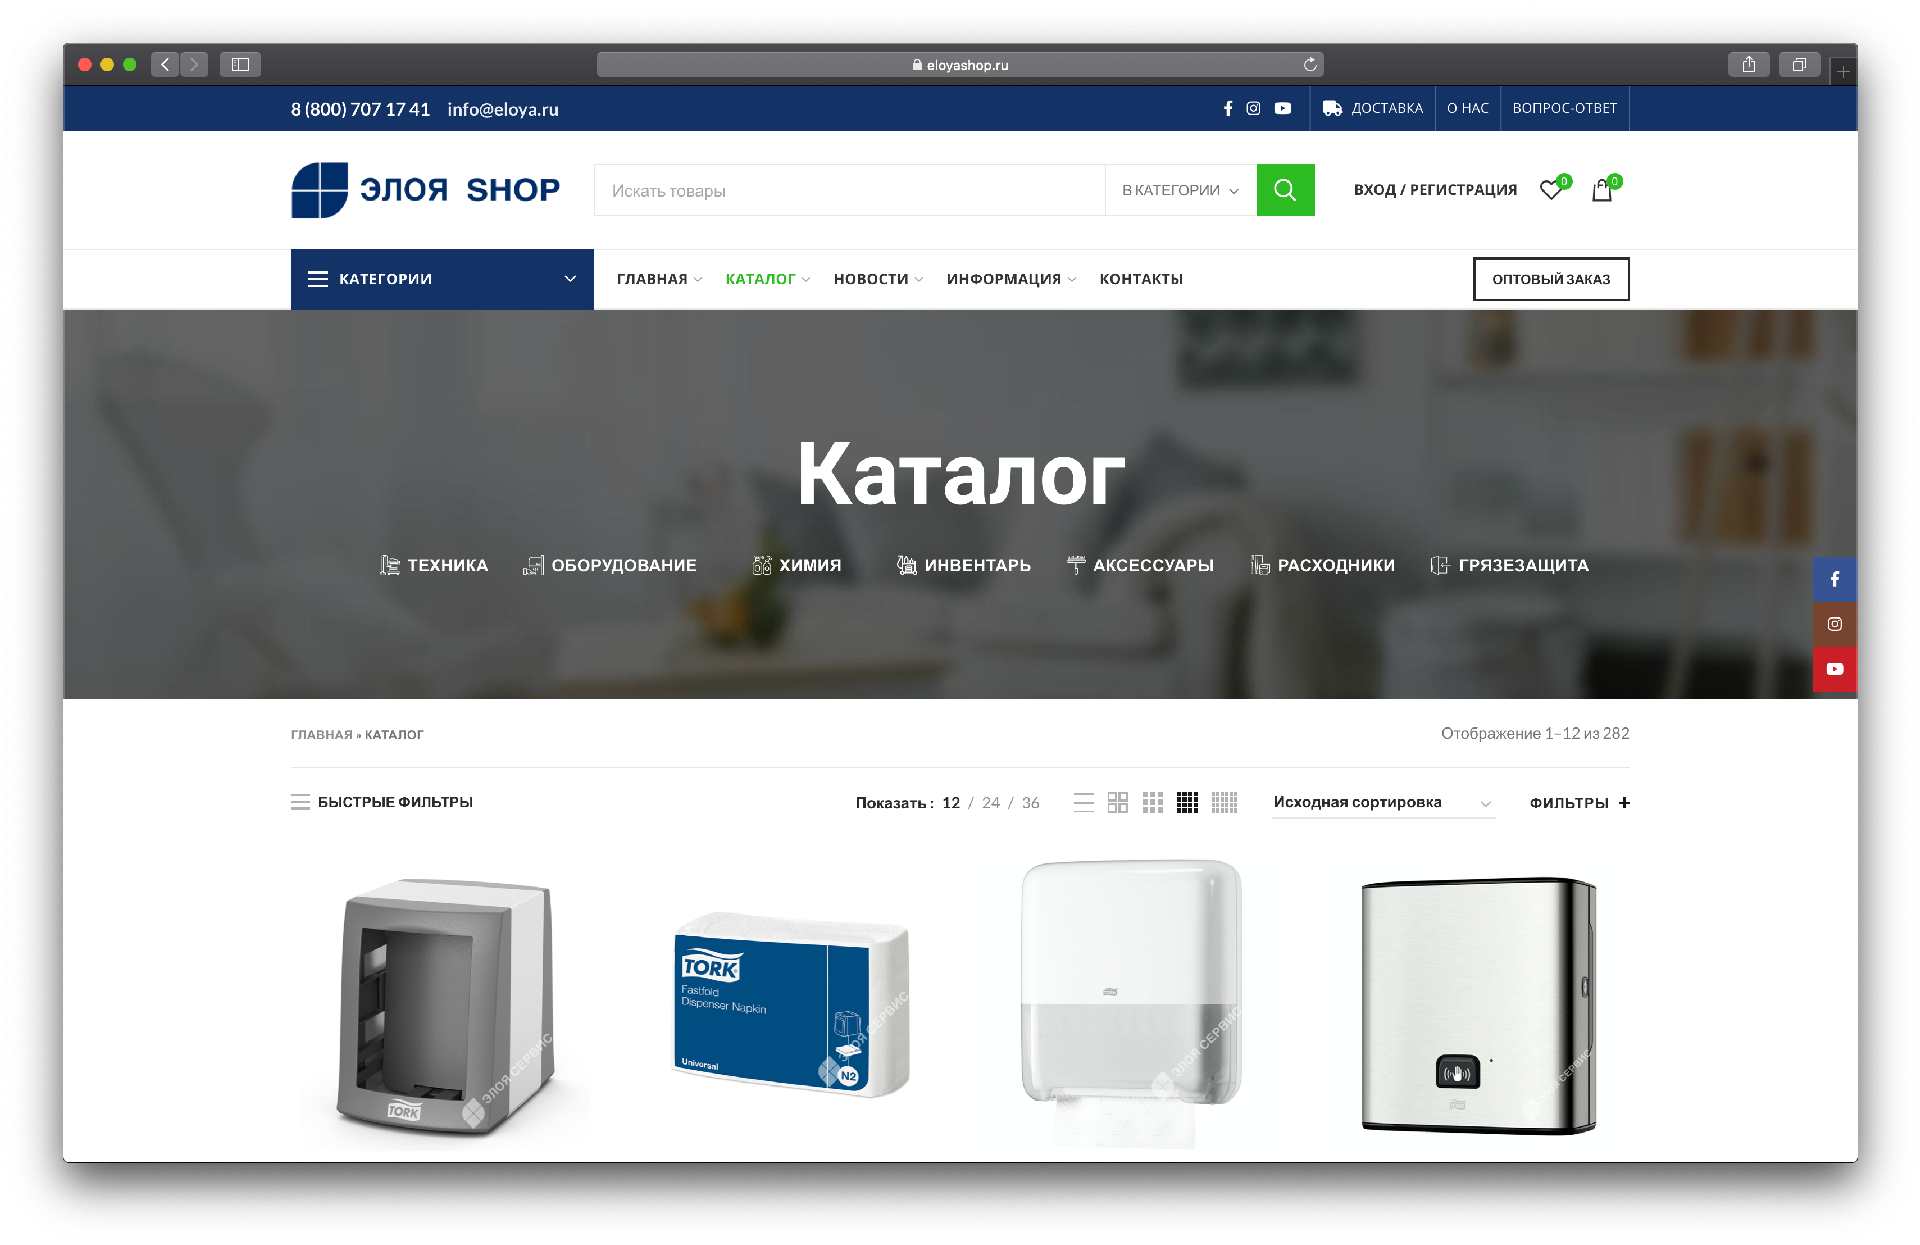Click the green search button
Screen dimensions: 1920x1245
(x=1285, y=190)
